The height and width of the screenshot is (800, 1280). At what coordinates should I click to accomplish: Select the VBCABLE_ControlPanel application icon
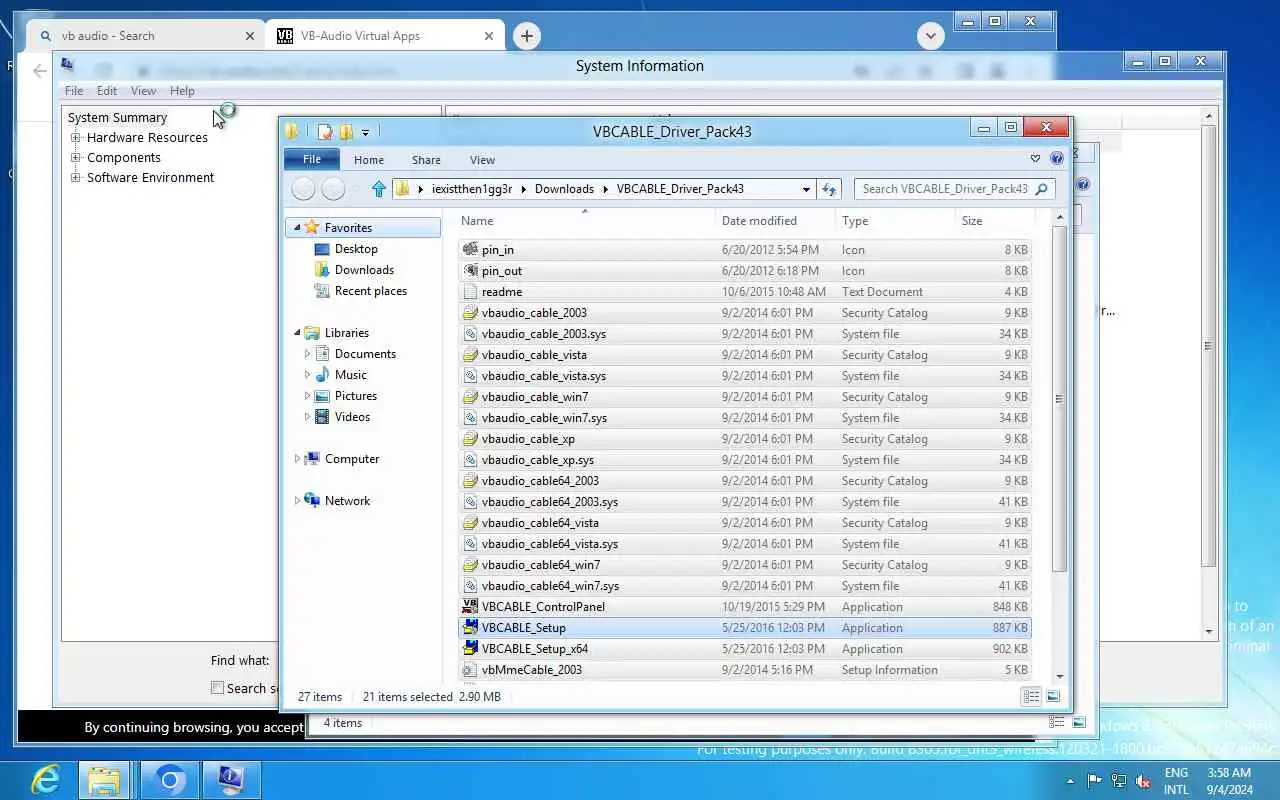point(470,607)
